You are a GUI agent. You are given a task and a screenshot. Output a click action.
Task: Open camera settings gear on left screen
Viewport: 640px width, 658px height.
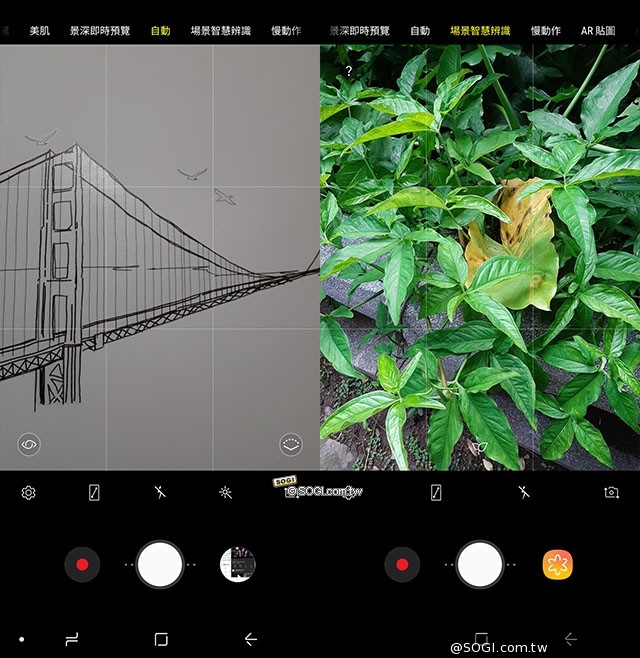(x=29, y=492)
